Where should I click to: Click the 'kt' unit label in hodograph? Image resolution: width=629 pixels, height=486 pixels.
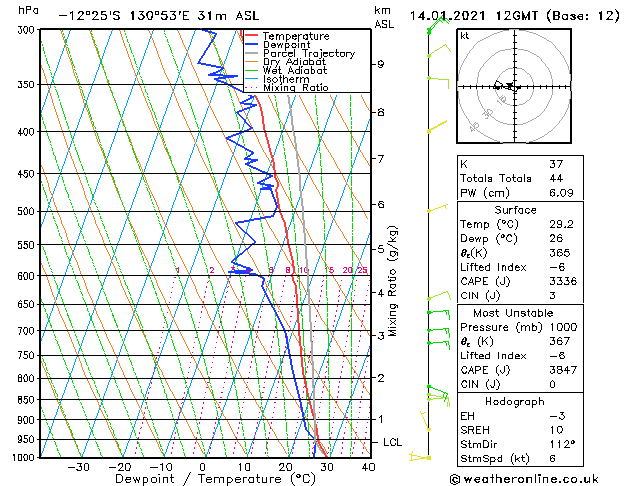[x=465, y=36]
